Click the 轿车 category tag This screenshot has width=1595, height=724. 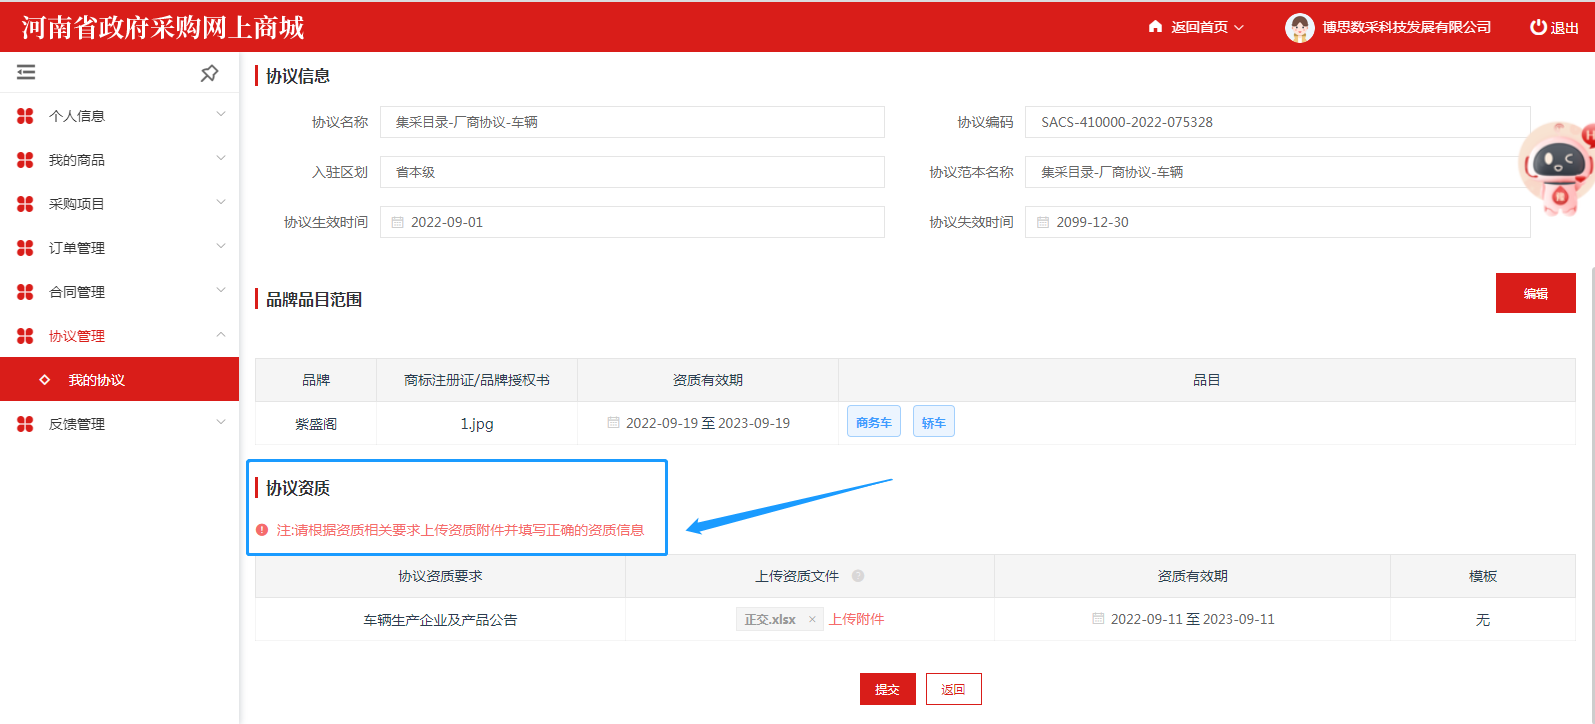tap(934, 422)
